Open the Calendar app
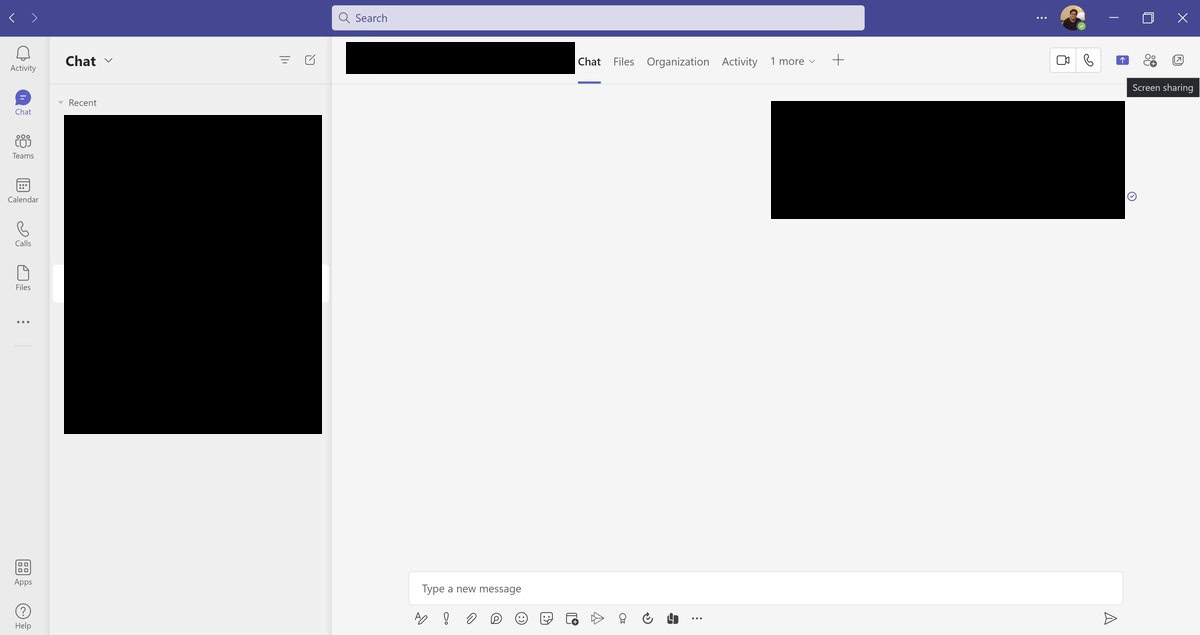Screen dimensions: 1200x635 23,190
